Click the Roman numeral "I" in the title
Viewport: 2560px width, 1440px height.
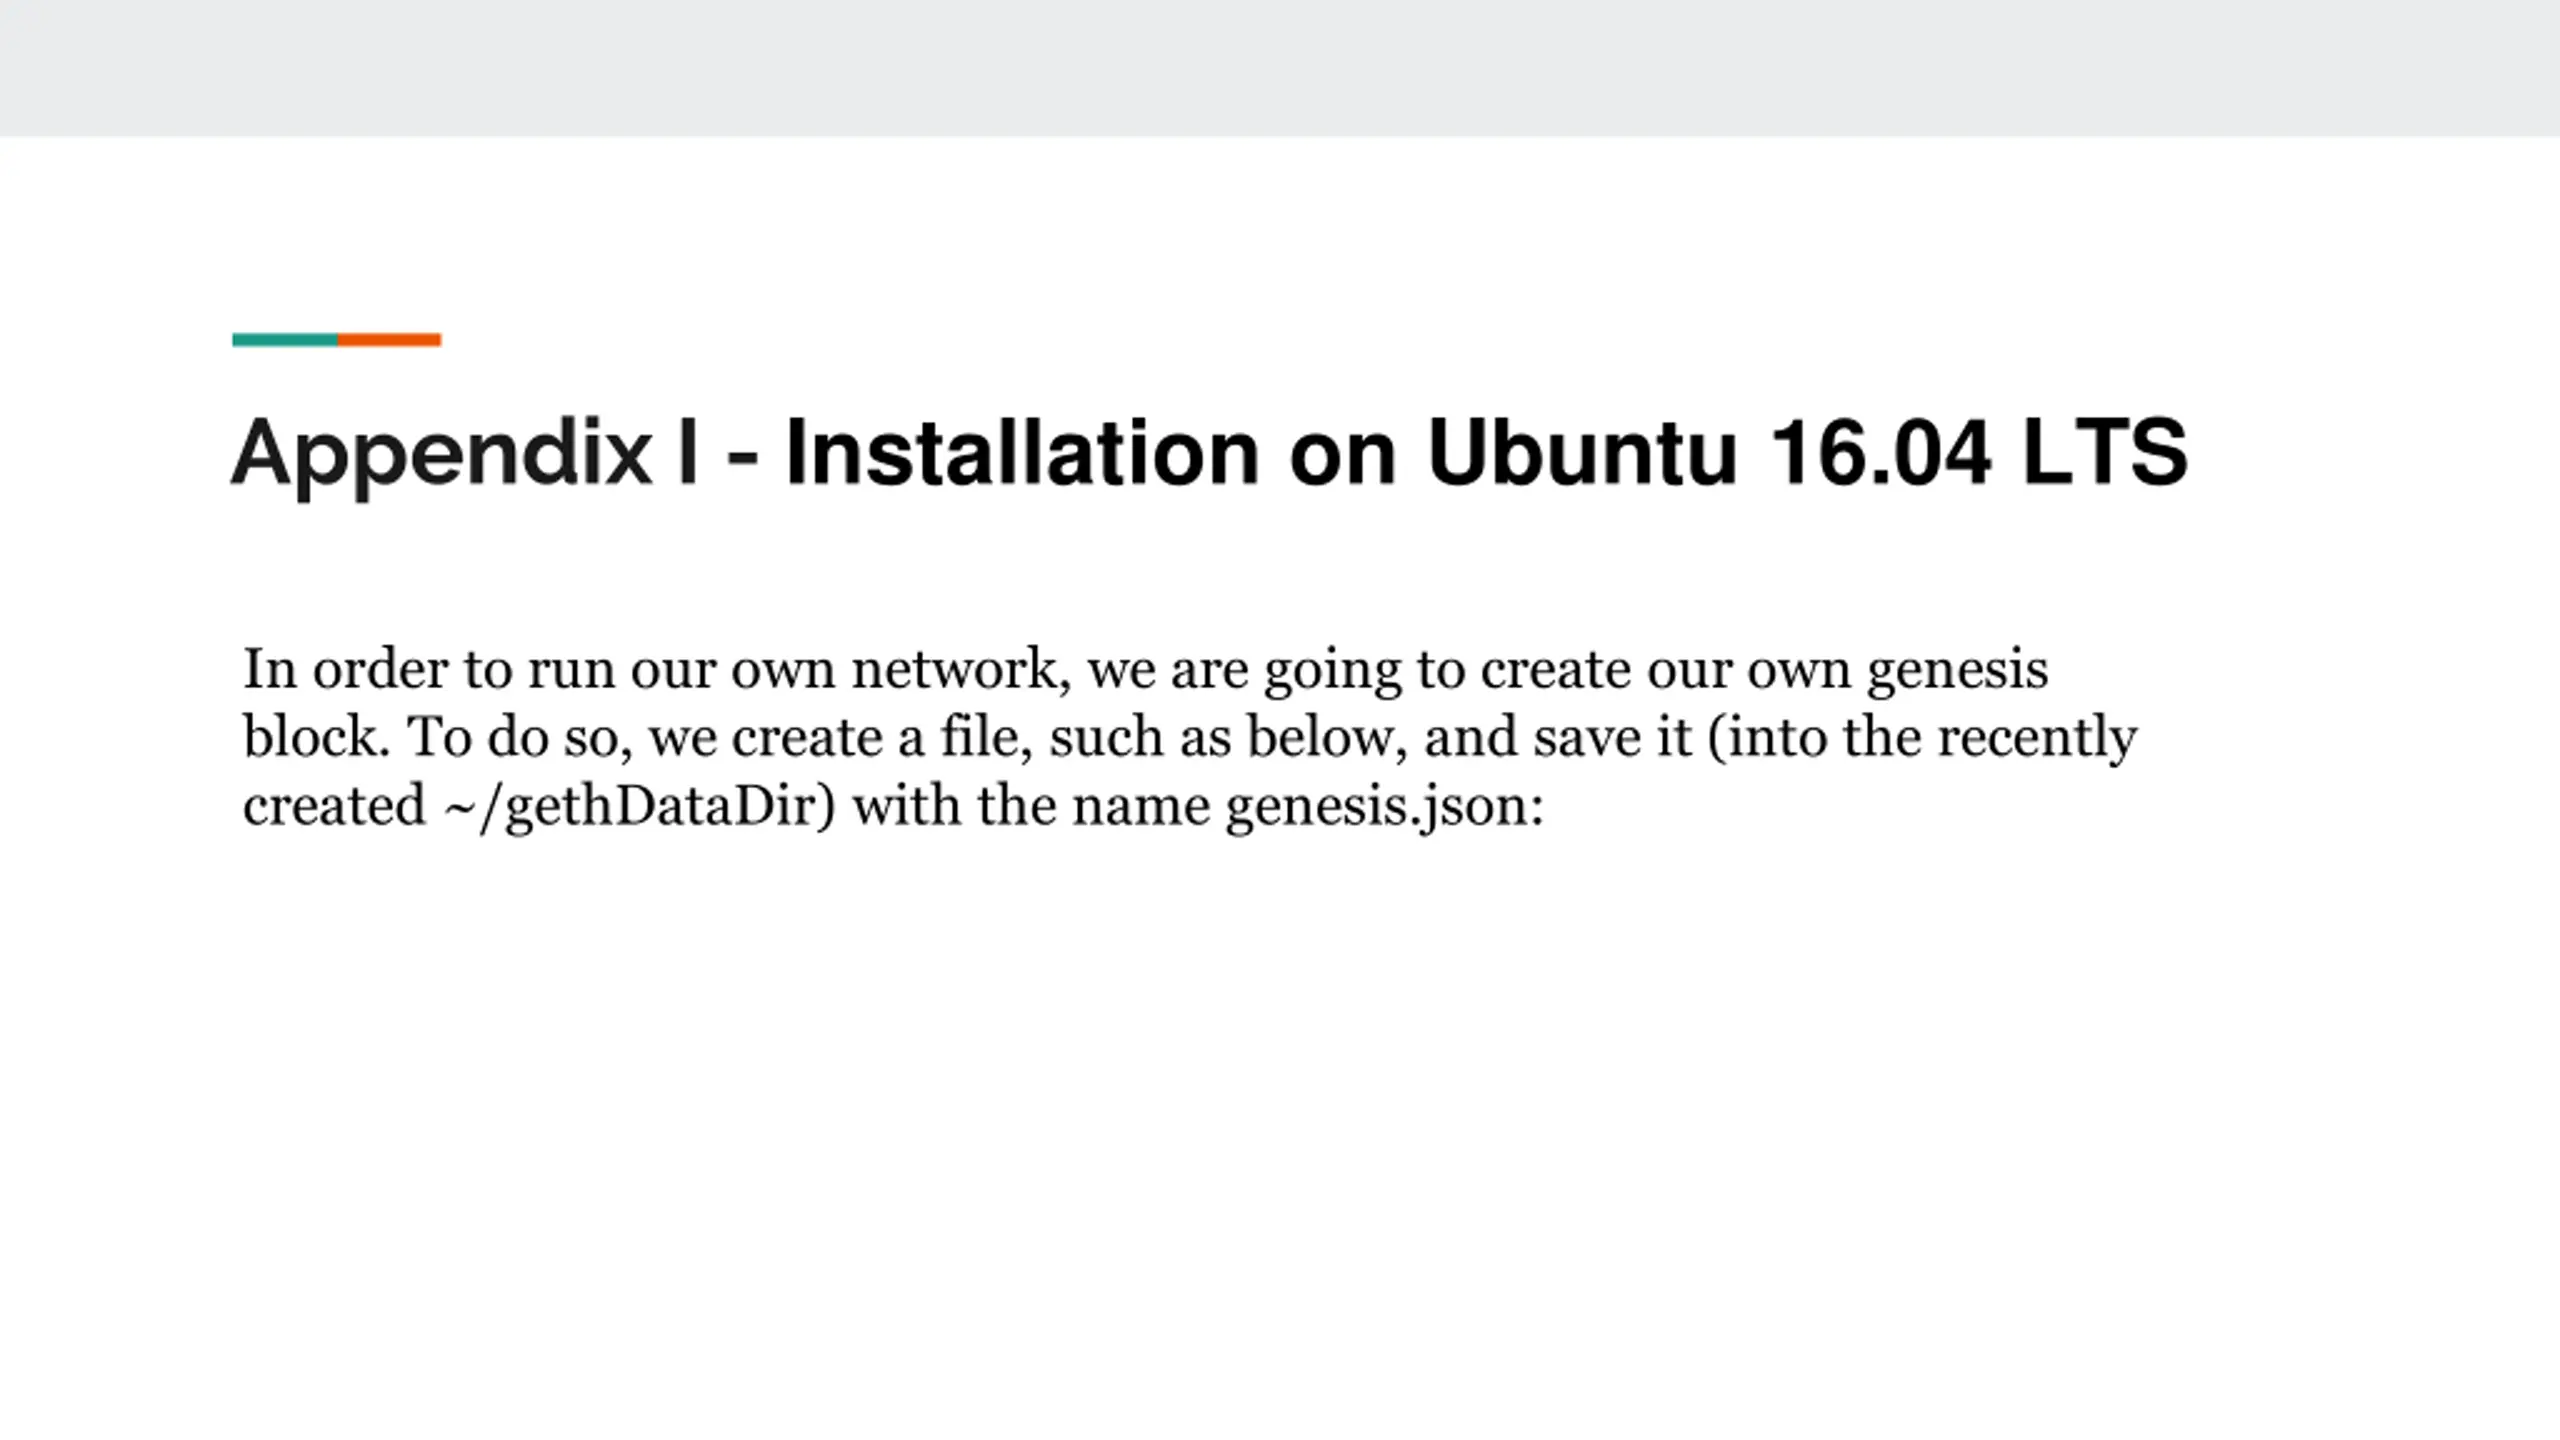[x=687, y=452]
